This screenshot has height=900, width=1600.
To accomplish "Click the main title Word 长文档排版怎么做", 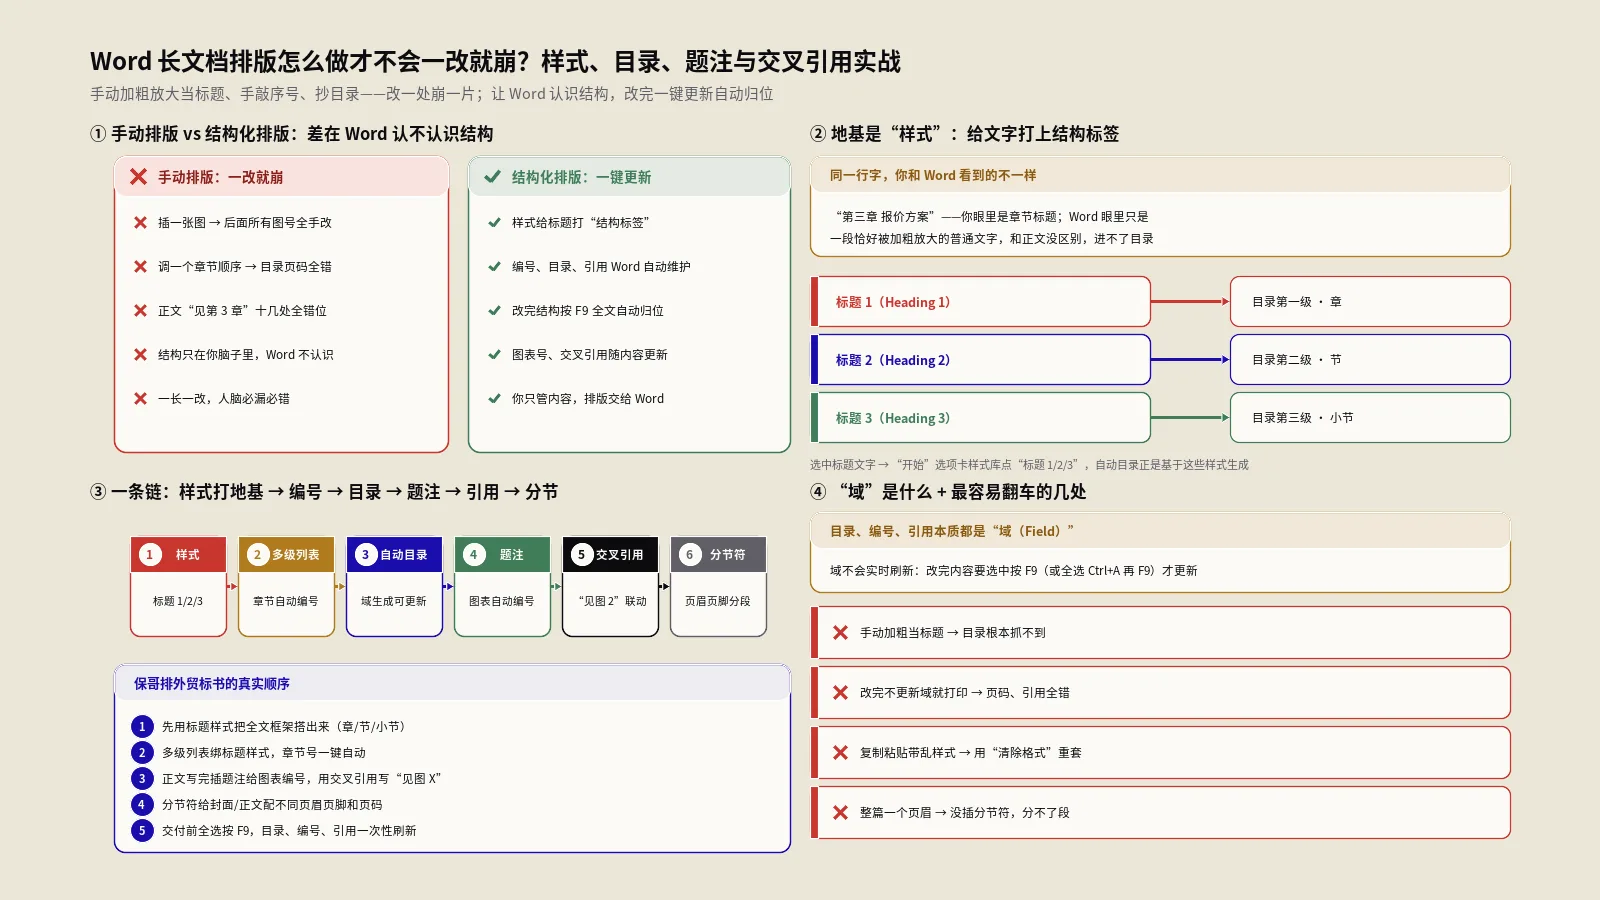I will point(495,62).
